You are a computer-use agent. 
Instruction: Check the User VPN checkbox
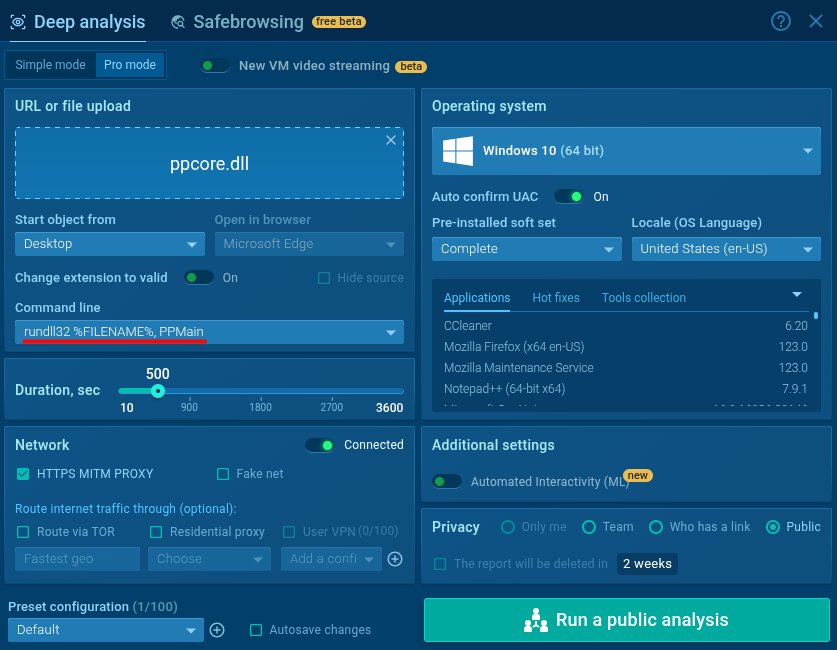289,532
